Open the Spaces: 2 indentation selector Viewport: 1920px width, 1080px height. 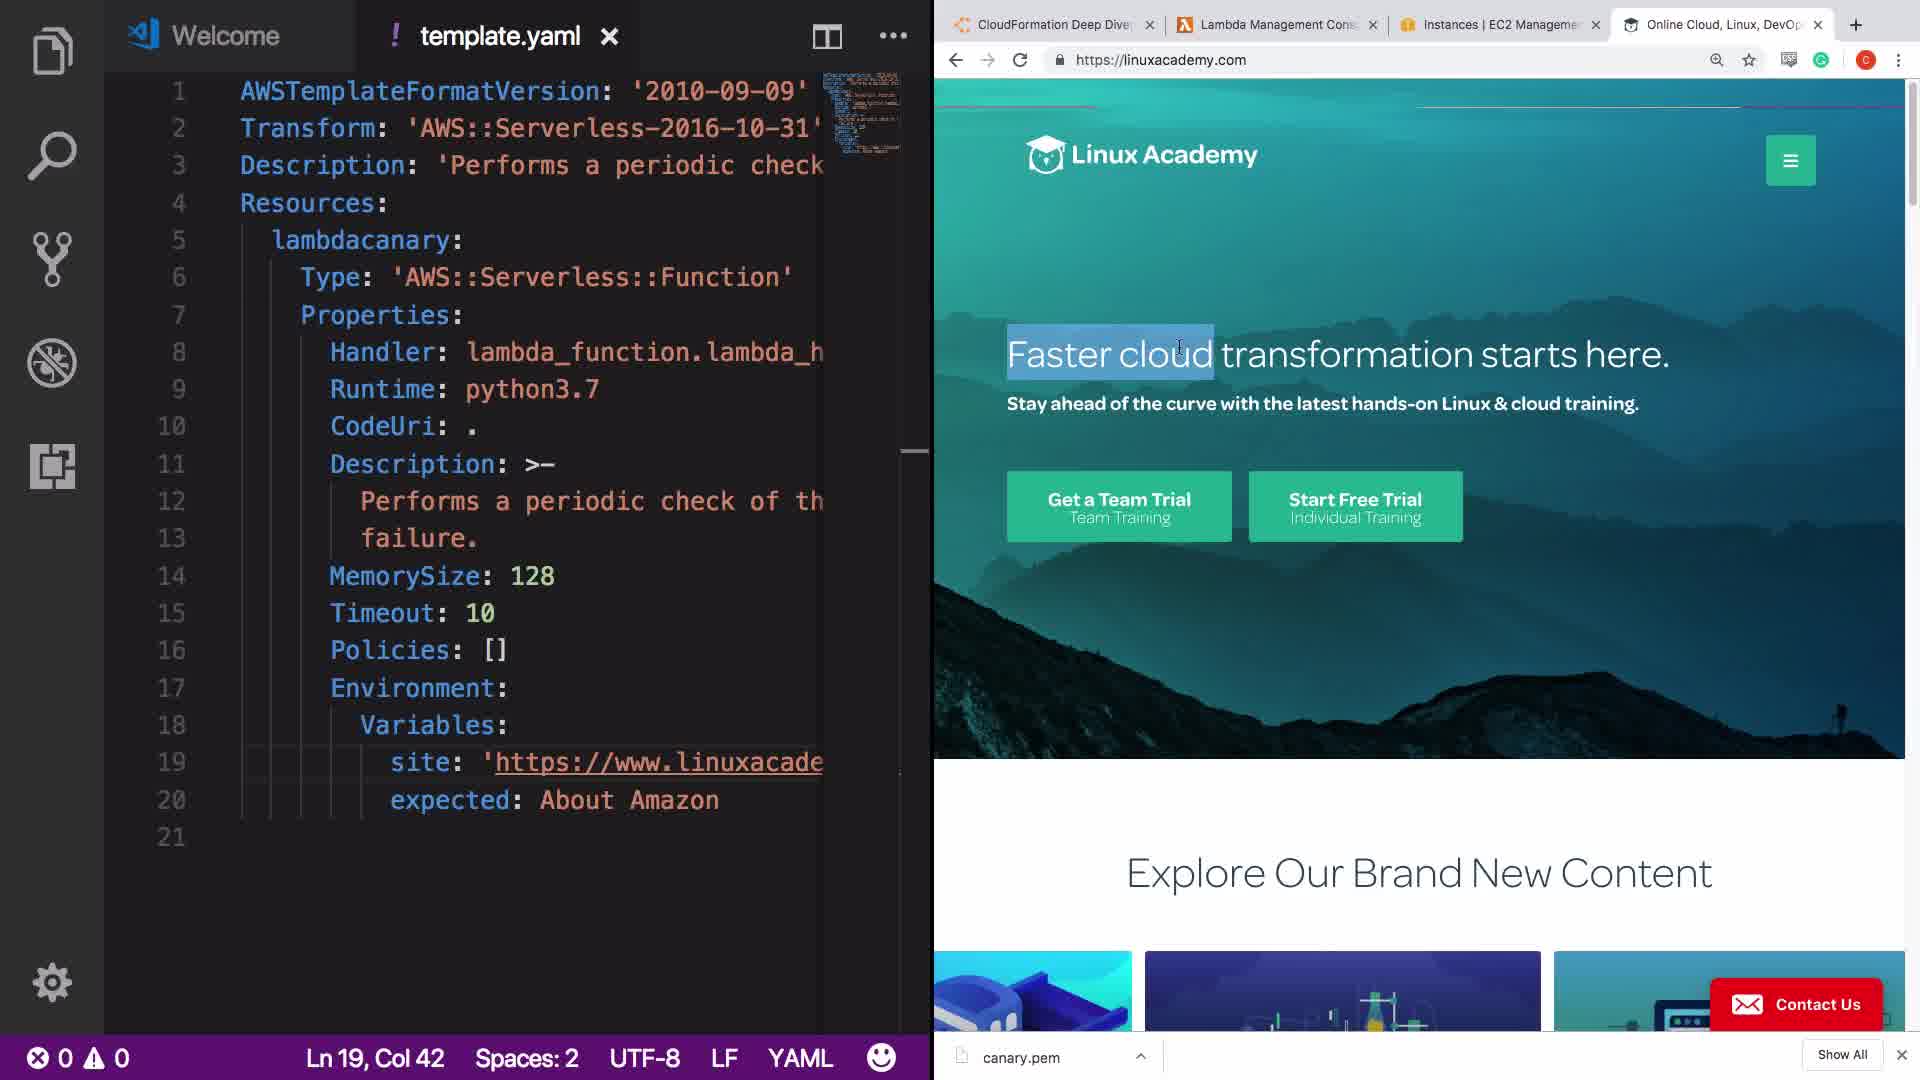pos(527,1058)
